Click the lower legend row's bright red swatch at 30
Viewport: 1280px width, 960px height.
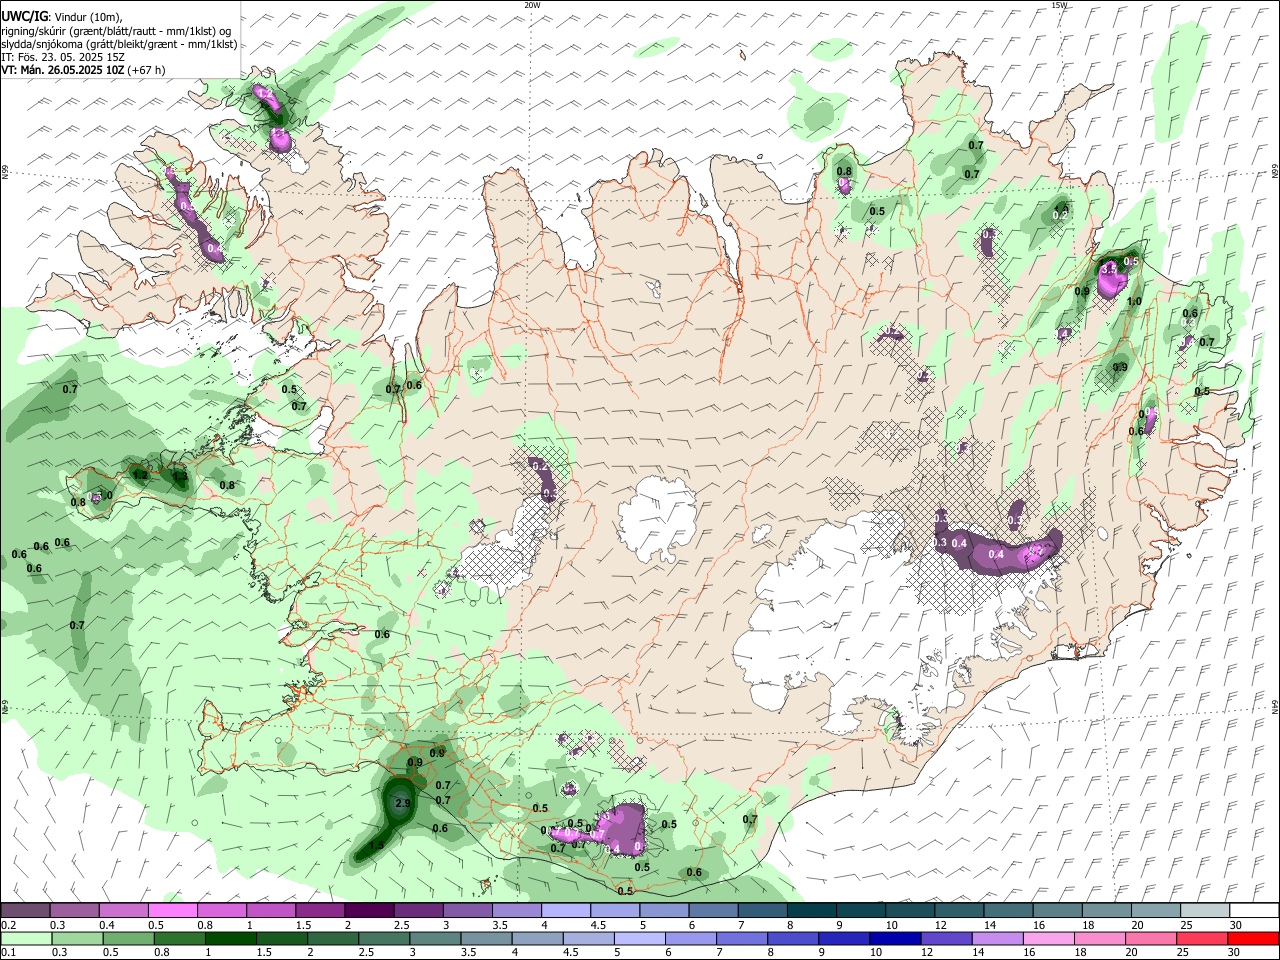[1254, 939]
